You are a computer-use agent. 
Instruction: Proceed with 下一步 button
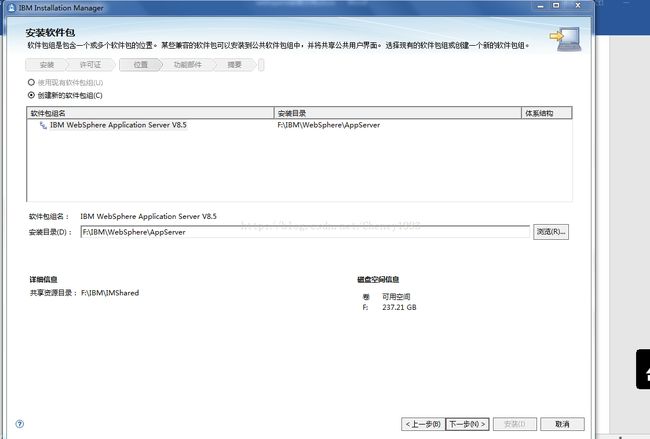click(468, 424)
